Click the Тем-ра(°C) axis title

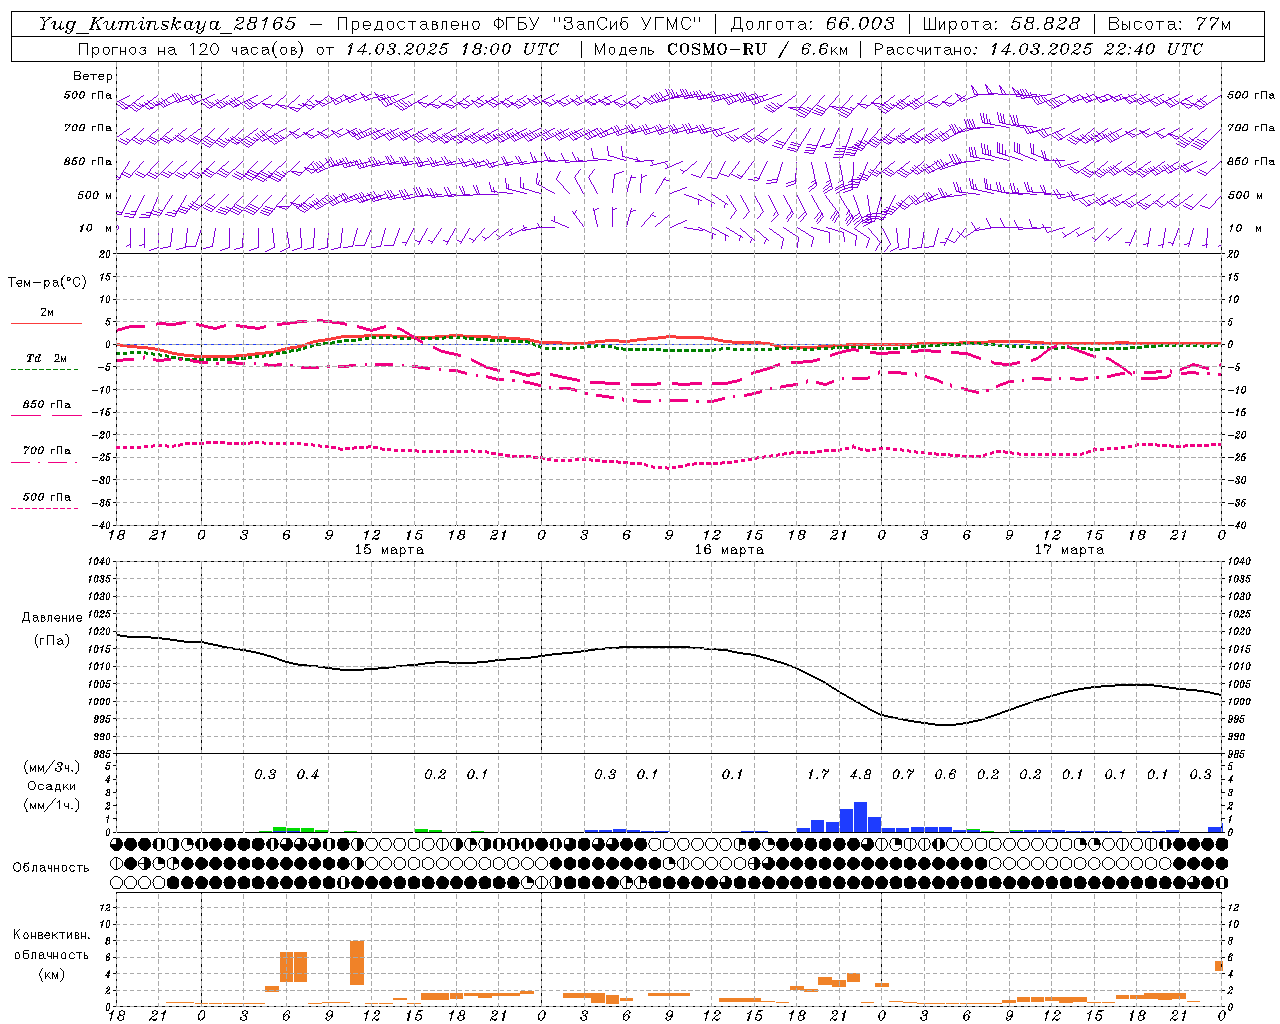click(47, 283)
